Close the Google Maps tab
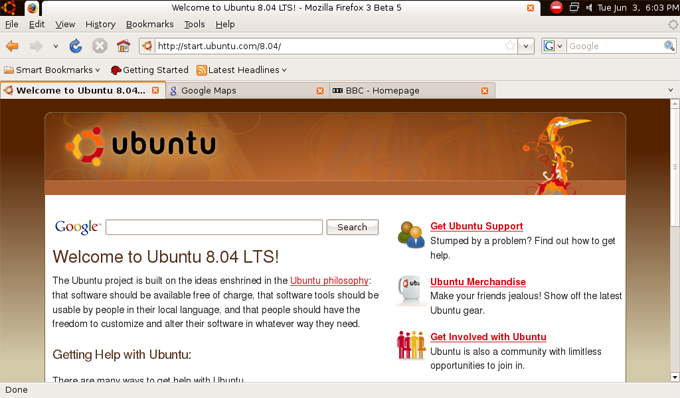 [320, 91]
